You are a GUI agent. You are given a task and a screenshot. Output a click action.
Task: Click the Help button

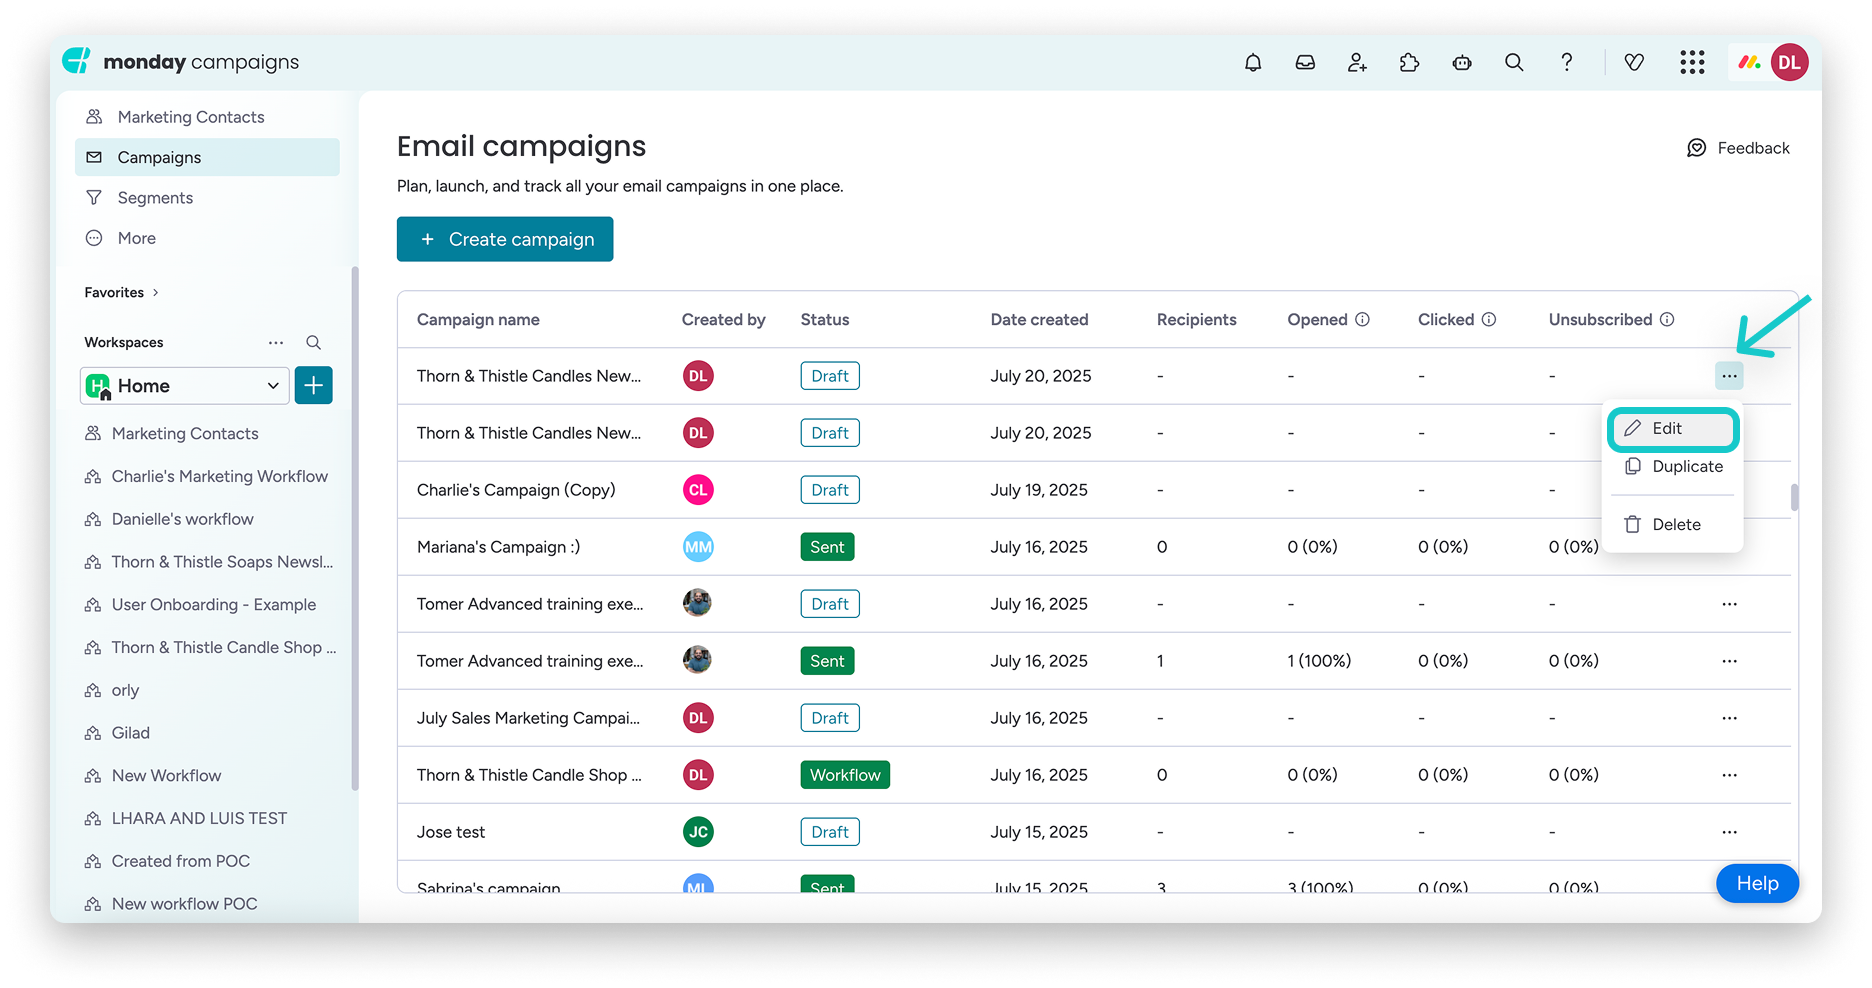(x=1757, y=883)
